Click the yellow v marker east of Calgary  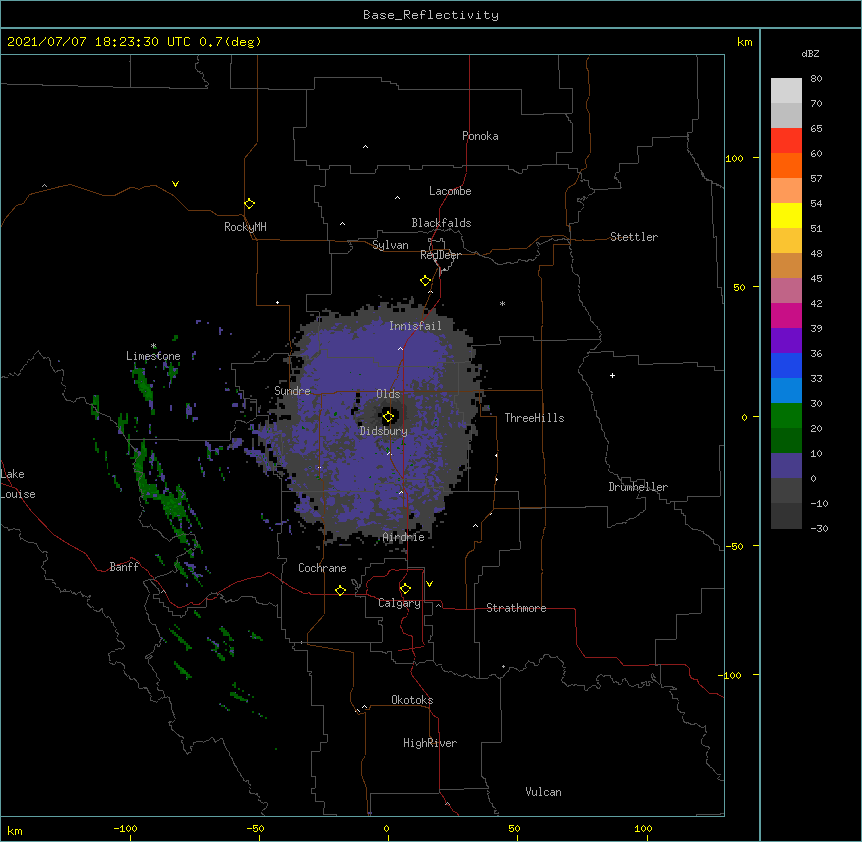429,584
